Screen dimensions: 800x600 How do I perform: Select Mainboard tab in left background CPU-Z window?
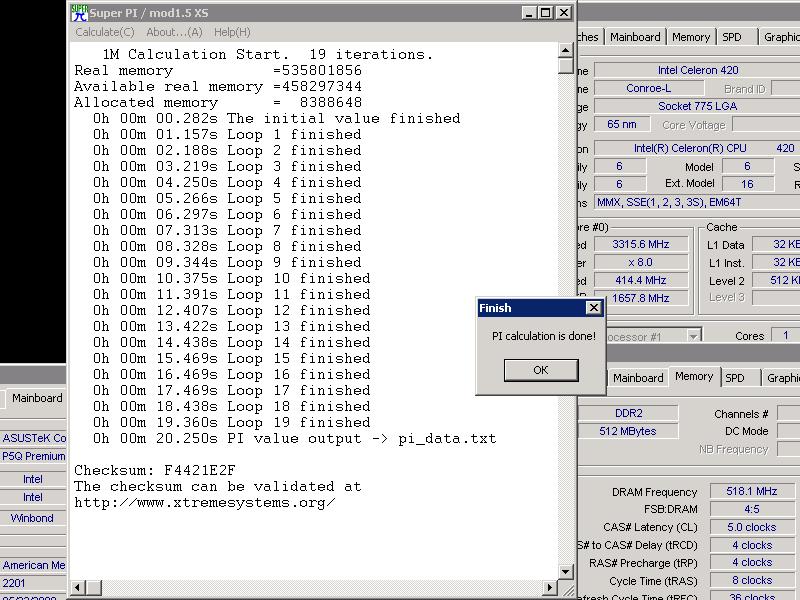coord(37,398)
